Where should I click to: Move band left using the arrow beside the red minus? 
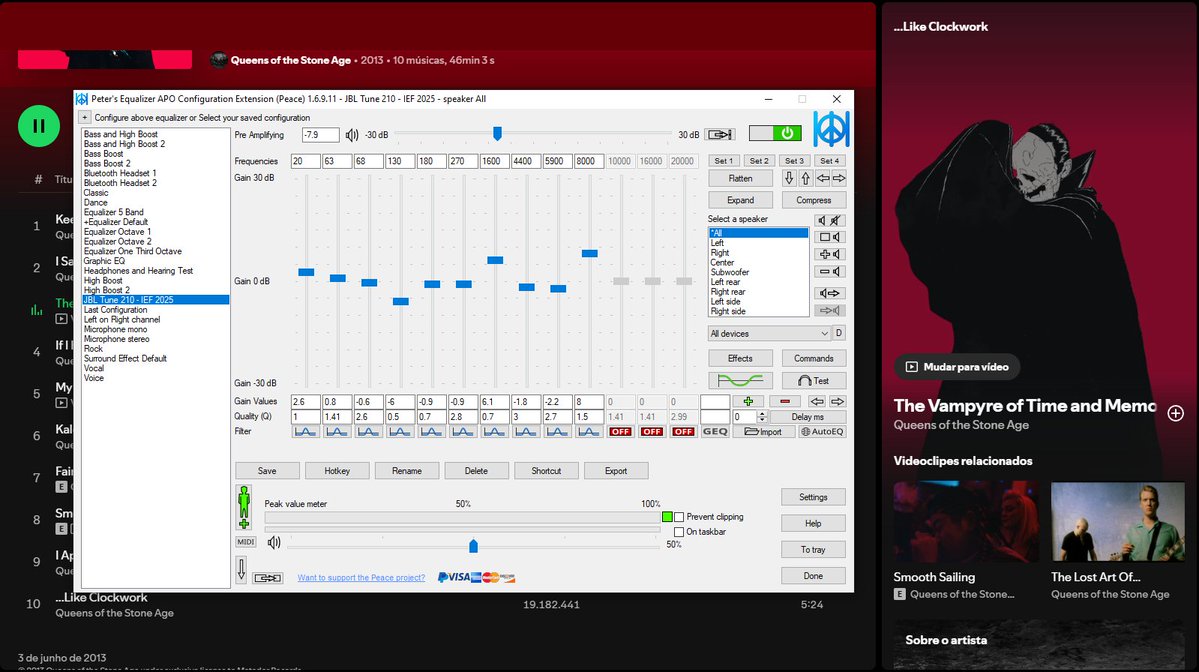pyautogui.click(x=817, y=401)
